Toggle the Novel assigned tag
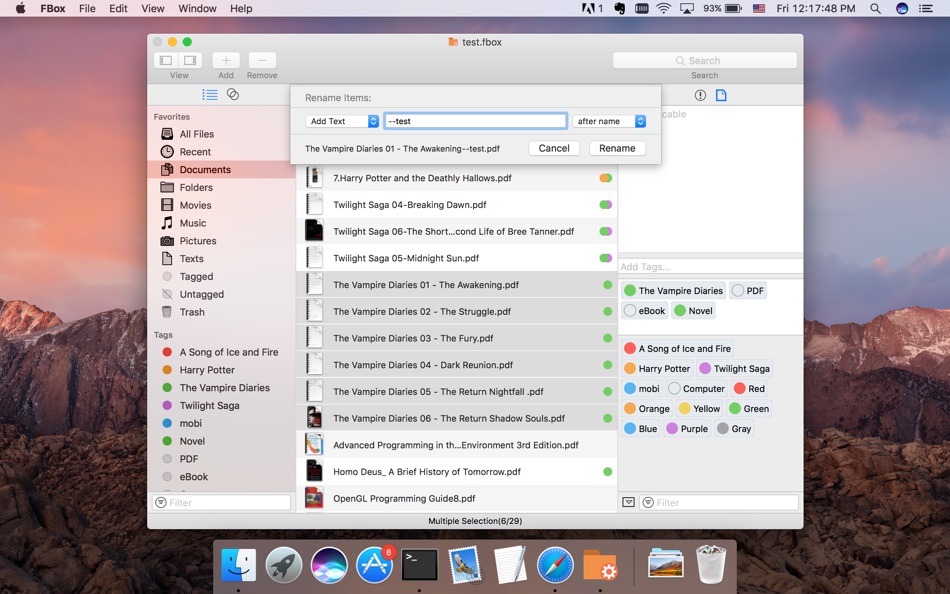The width and height of the screenshot is (950, 594). [694, 311]
